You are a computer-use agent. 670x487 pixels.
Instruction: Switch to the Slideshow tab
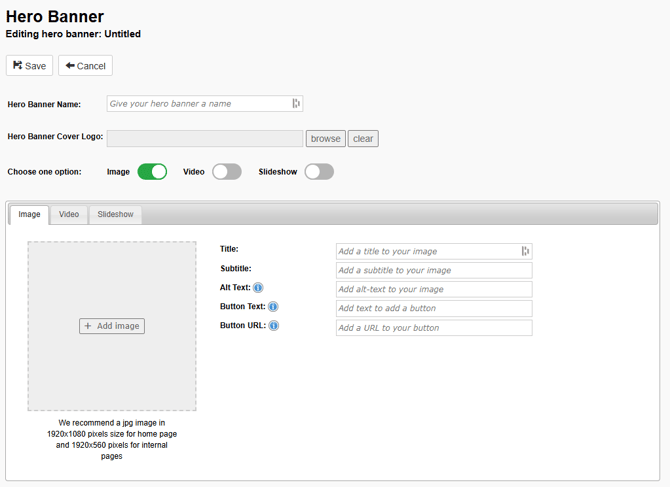coord(115,215)
